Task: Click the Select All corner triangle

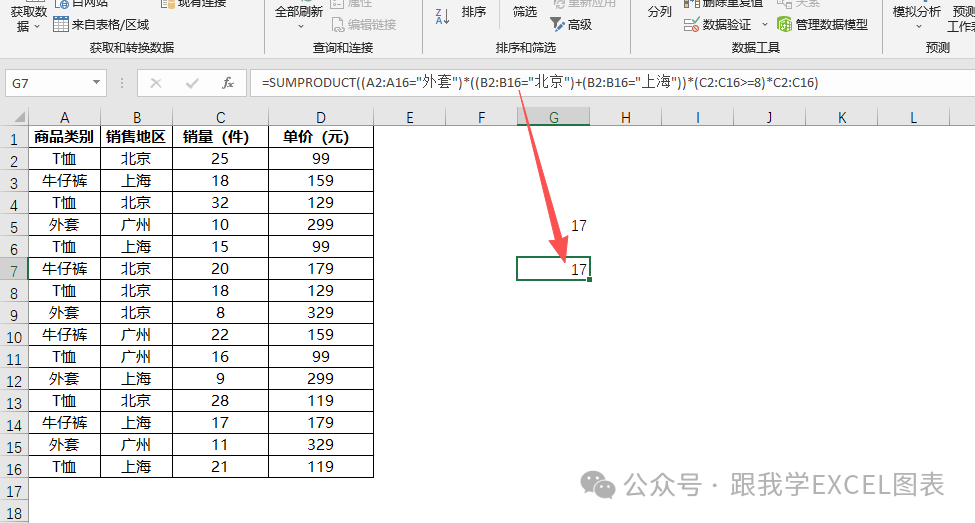Action: click(x=19, y=117)
